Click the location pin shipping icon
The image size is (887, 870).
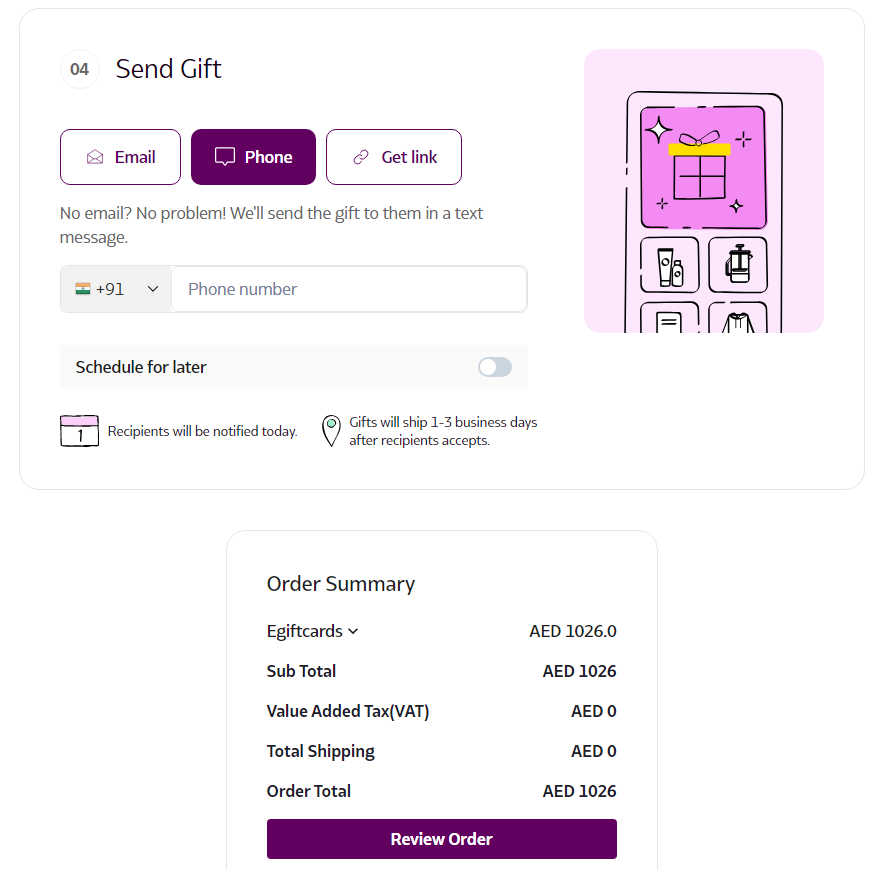(331, 431)
